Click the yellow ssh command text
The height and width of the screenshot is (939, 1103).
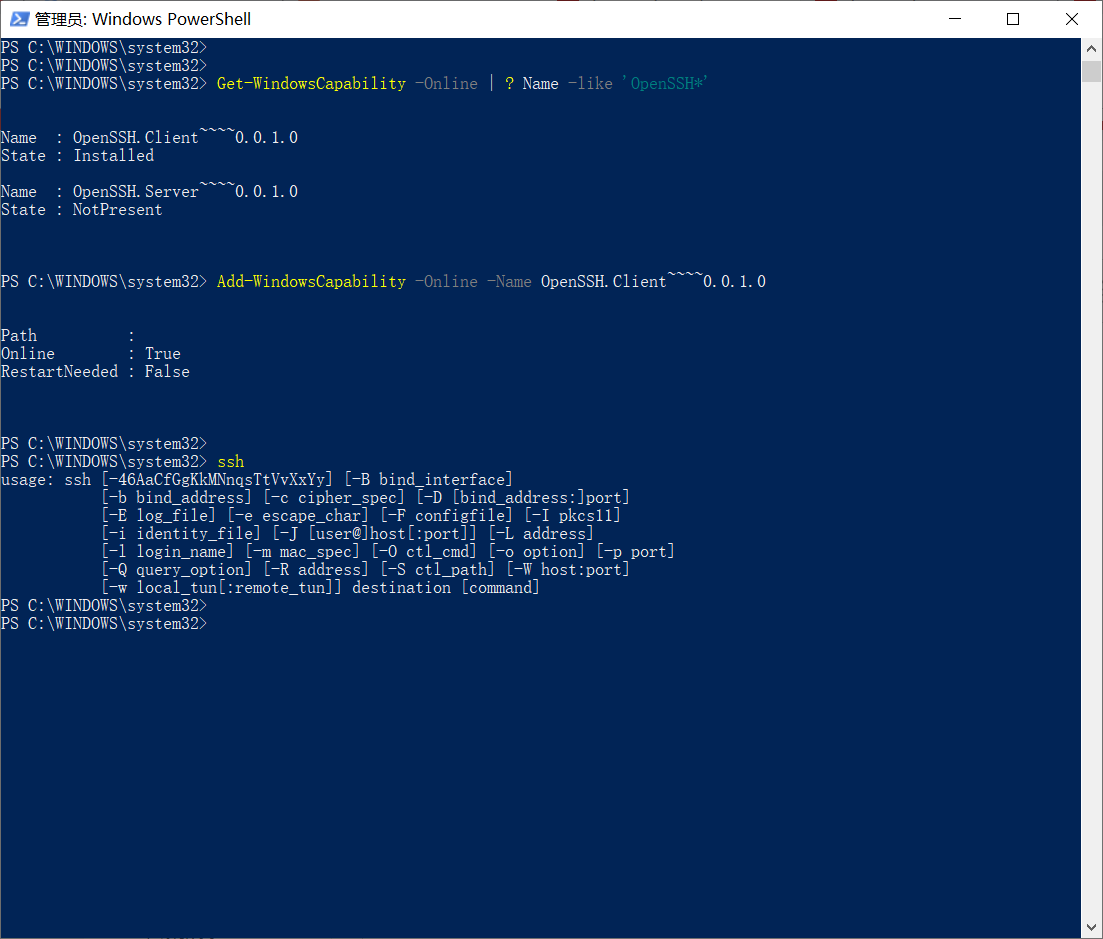pyautogui.click(x=230, y=461)
